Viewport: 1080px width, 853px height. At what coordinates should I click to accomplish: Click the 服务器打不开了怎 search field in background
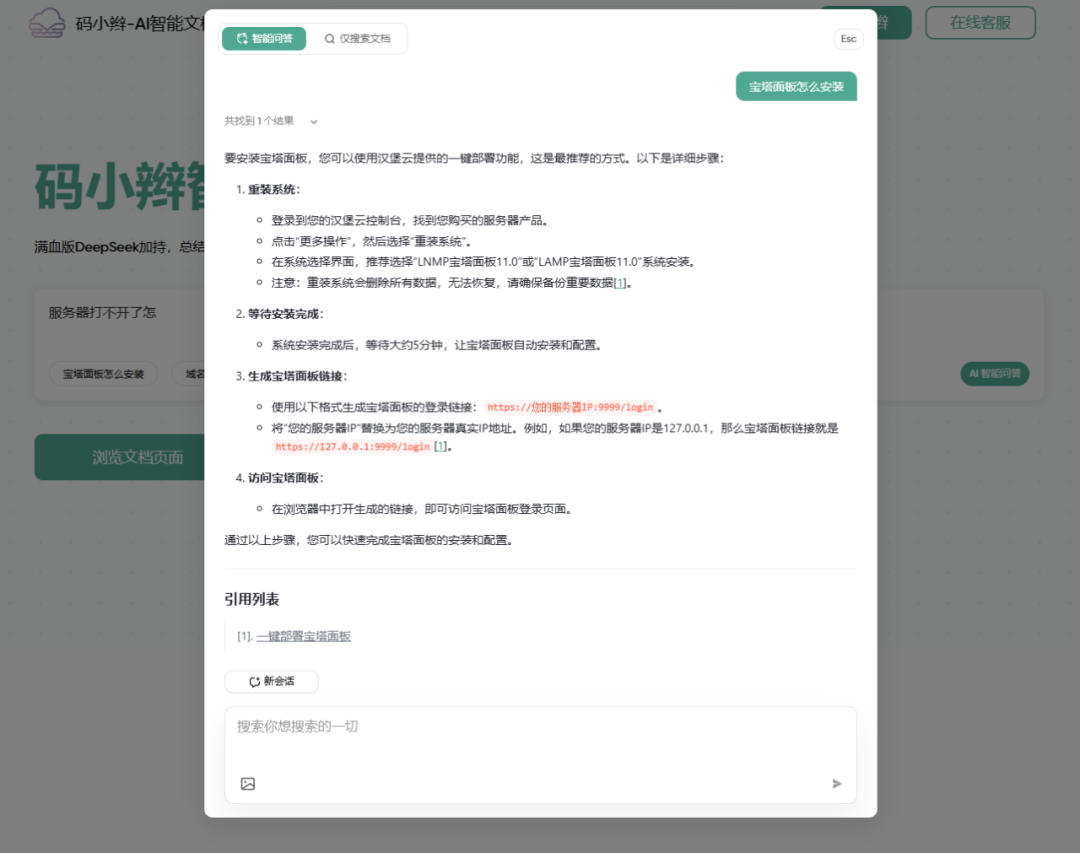(x=103, y=313)
